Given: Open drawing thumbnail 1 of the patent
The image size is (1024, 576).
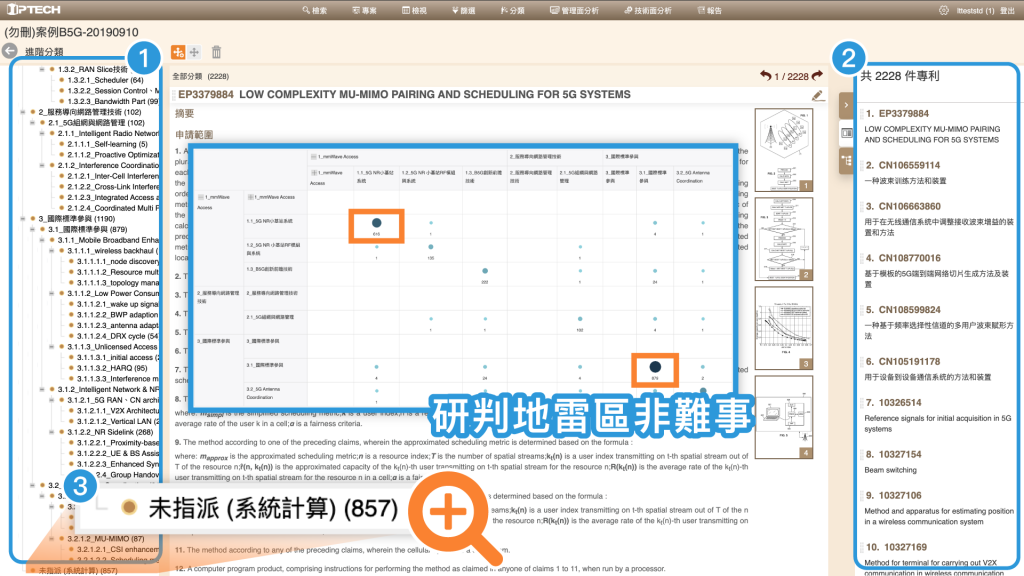Looking at the screenshot, I should [784, 150].
